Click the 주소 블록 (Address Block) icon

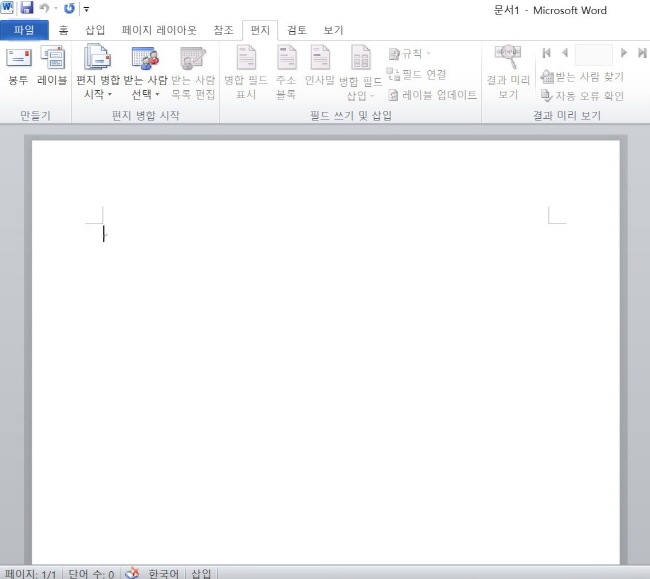(286, 59)
